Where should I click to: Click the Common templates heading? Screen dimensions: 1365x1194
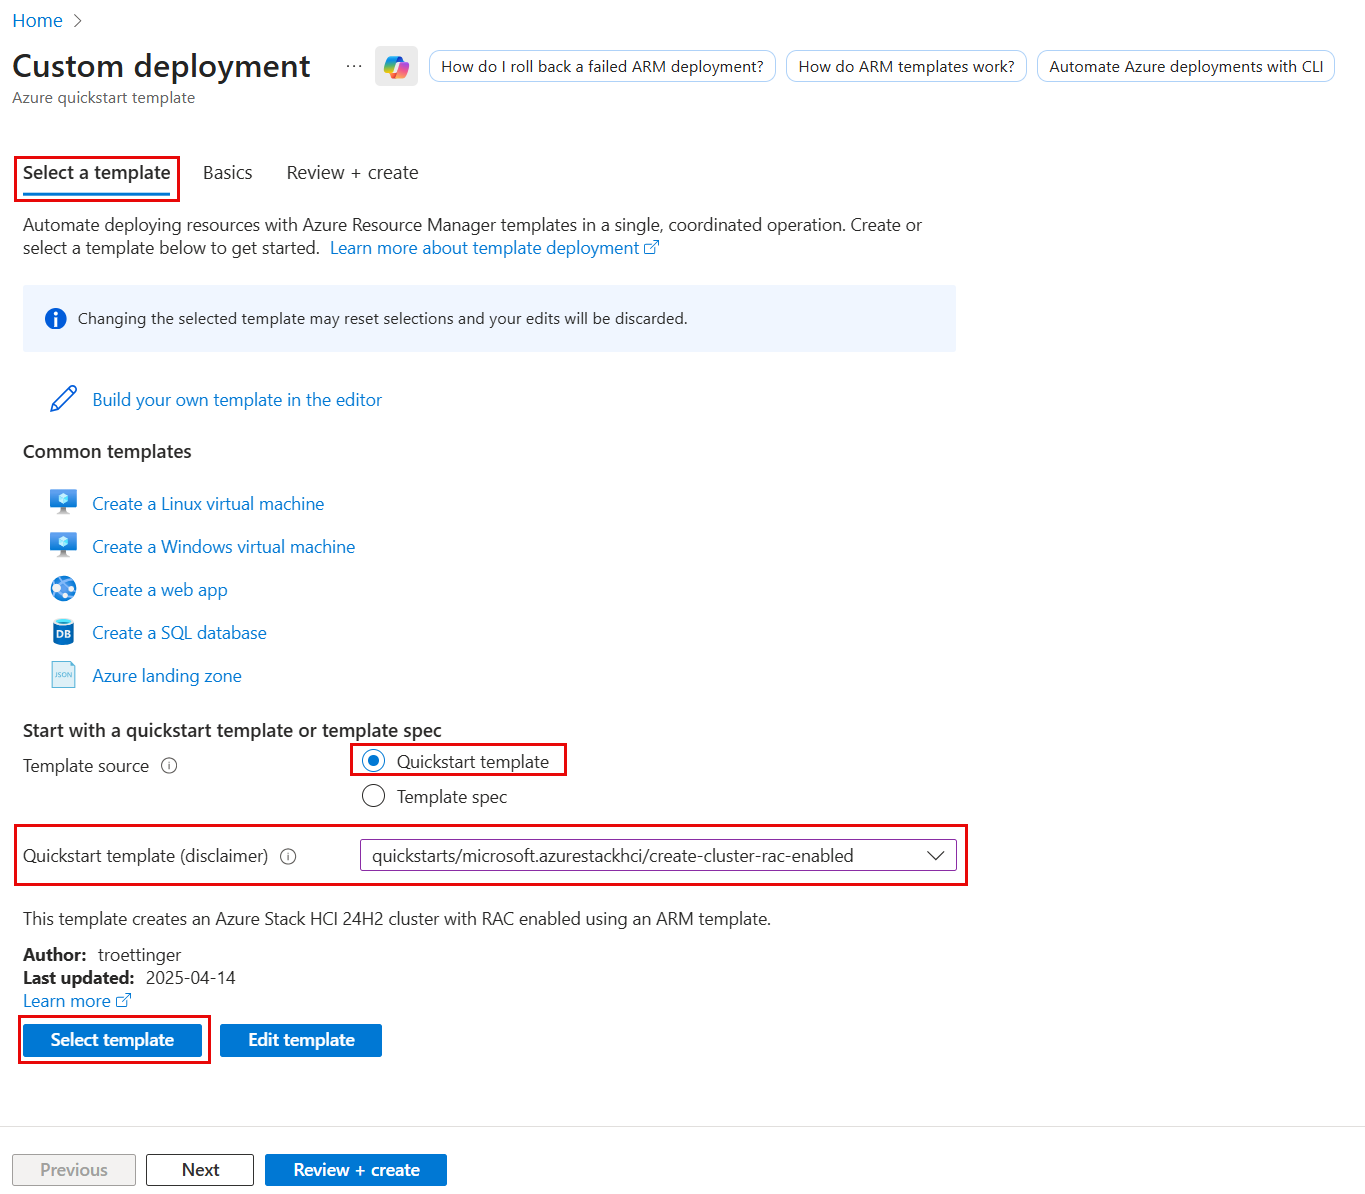tap(107, 452)
